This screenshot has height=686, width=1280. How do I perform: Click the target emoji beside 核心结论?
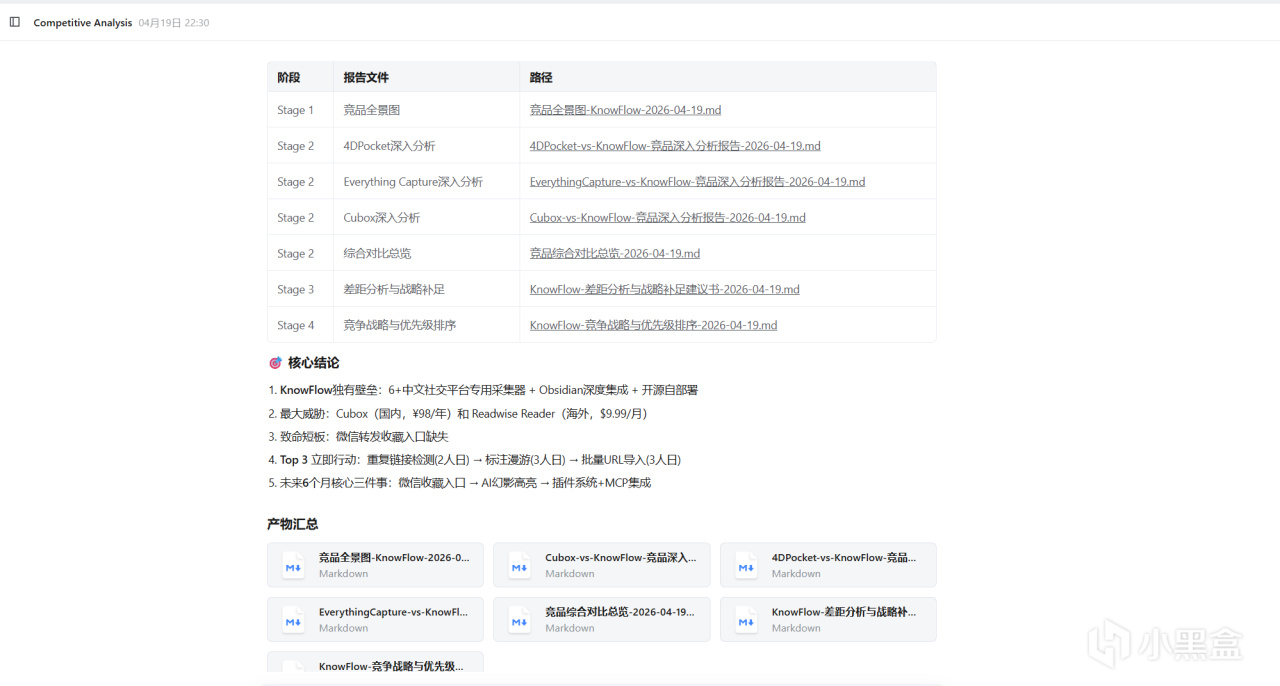point(275,363)
